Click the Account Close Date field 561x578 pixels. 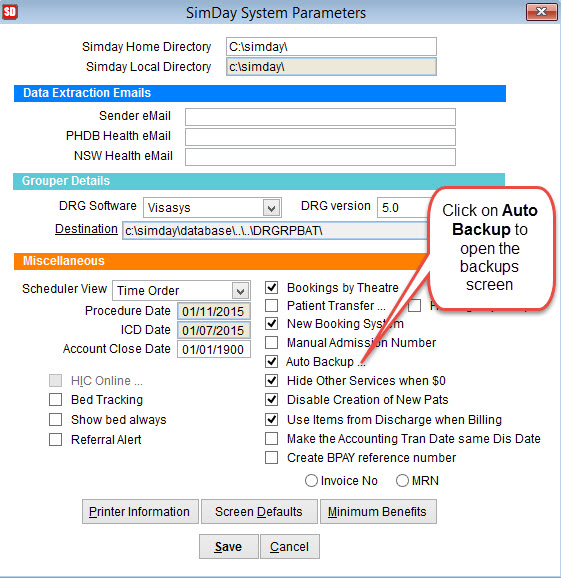click(214, 349)
